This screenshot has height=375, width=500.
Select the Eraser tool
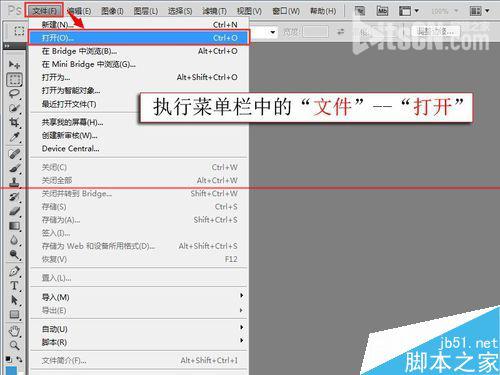tap(14, 211)
